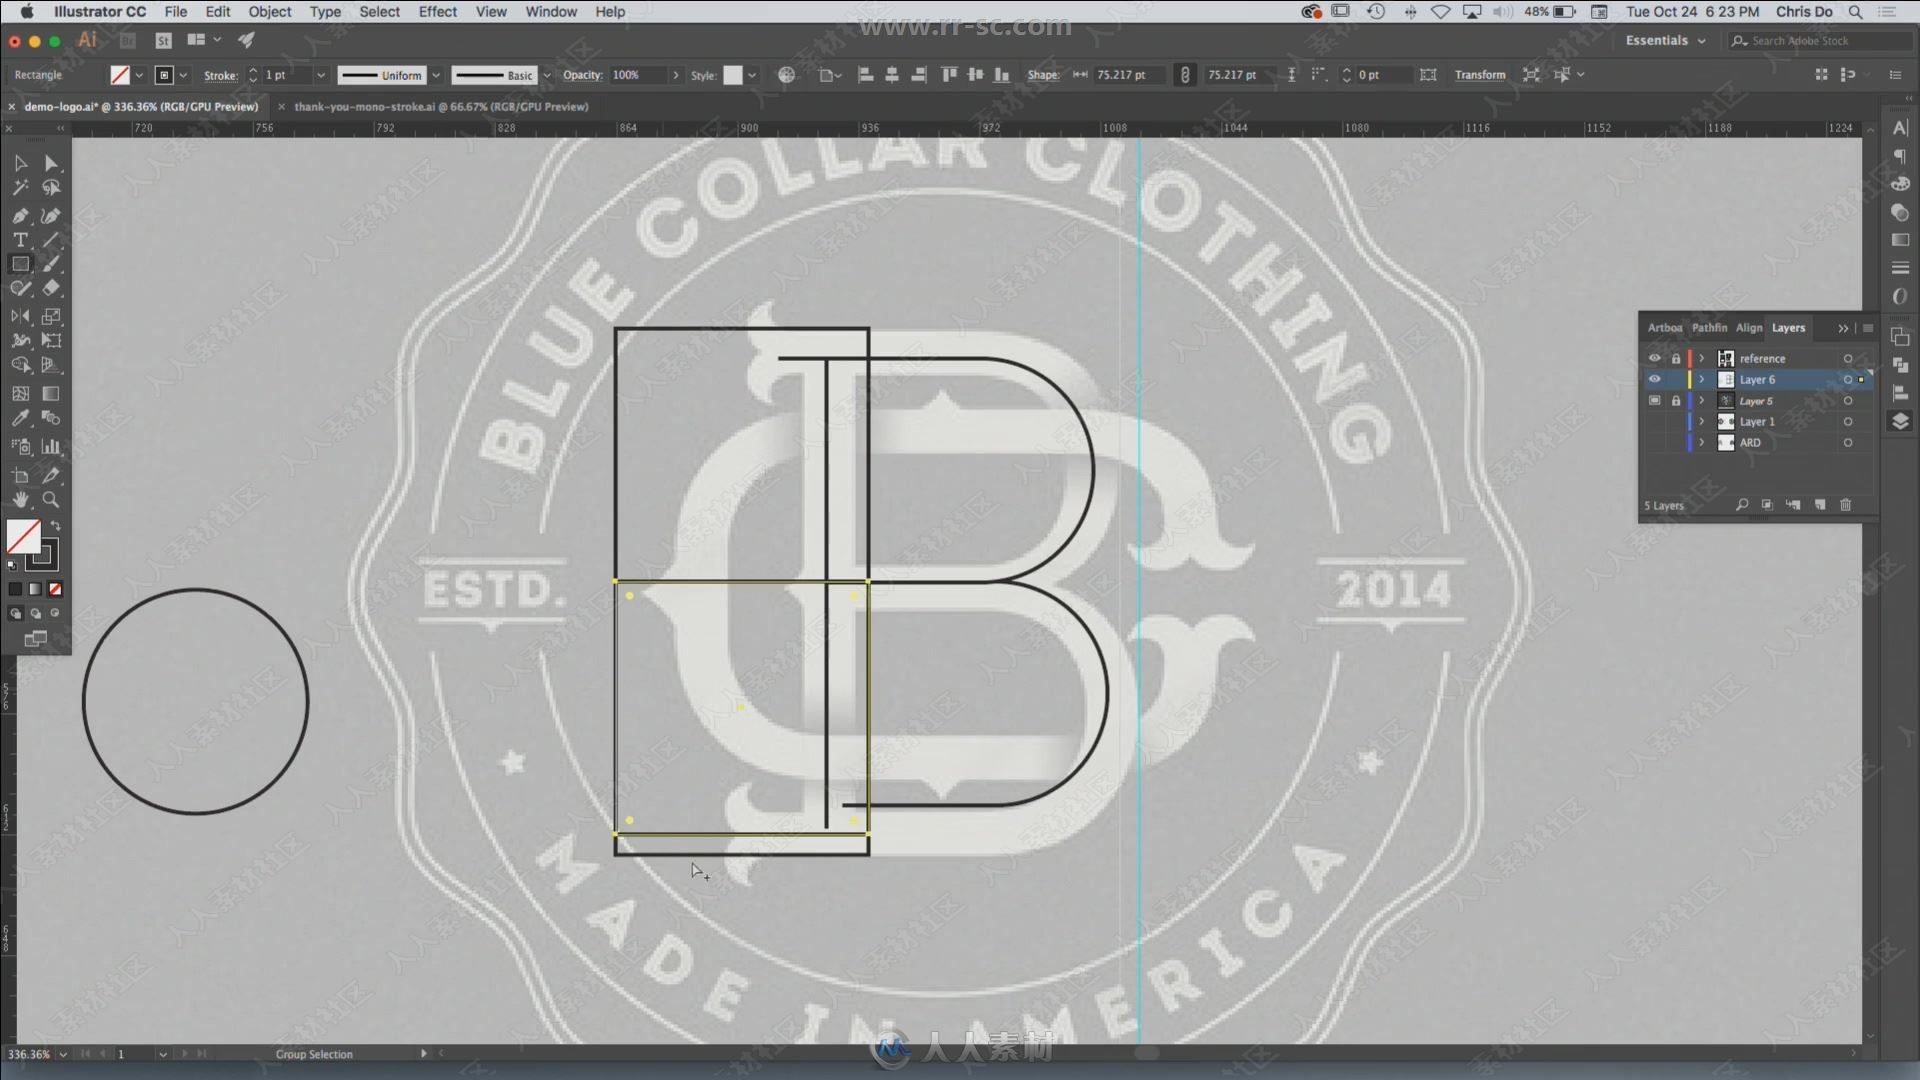Toggle constrain width and height proportions
Screen dimensions: 1920x1080
[1185, 75]
